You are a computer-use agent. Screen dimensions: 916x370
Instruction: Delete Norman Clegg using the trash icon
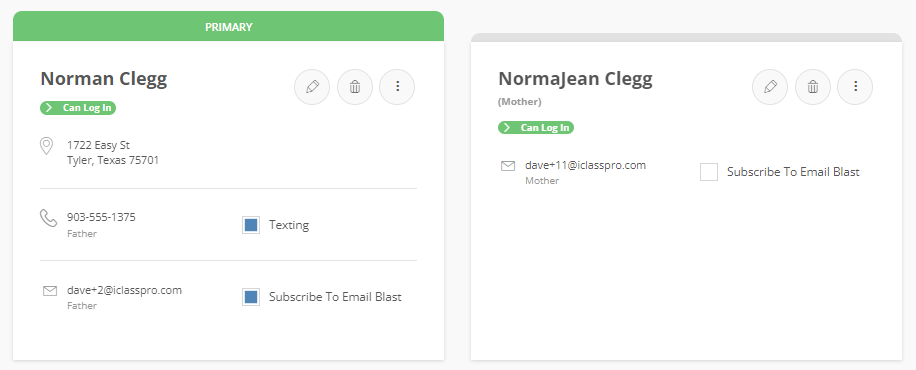click(x=355, y=87)
